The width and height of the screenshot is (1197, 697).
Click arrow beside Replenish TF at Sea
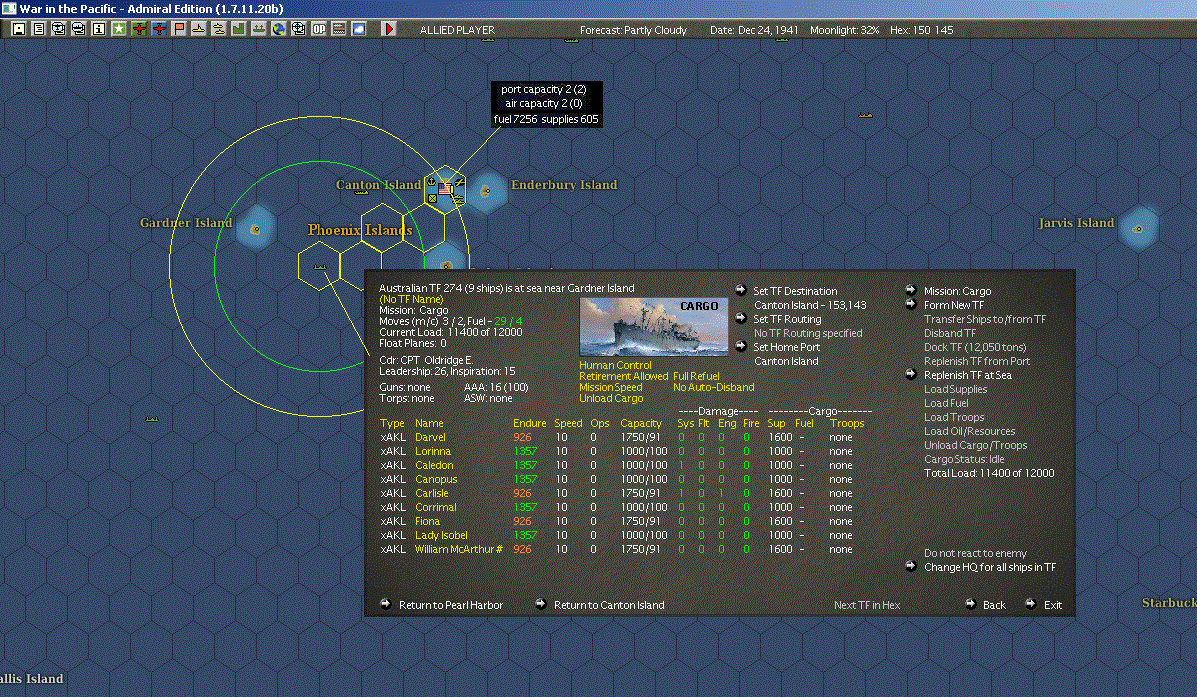[911, 374]
